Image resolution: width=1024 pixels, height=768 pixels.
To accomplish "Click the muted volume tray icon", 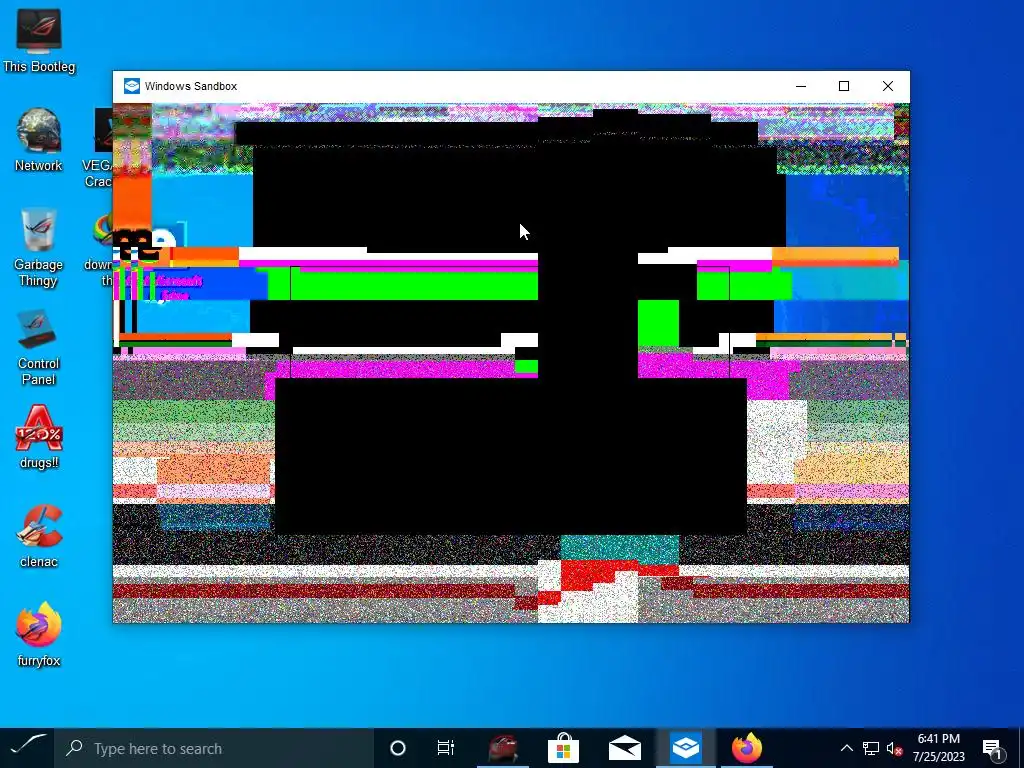I will 895,748.
